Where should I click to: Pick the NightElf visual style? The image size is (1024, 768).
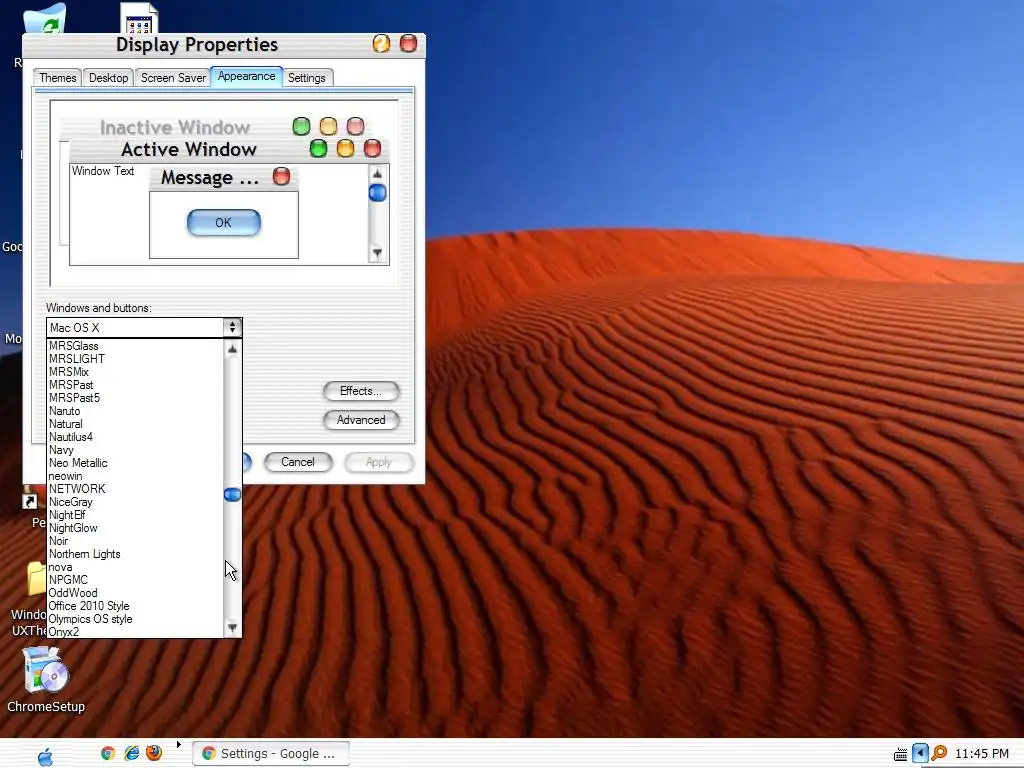[x=135, y=515]
